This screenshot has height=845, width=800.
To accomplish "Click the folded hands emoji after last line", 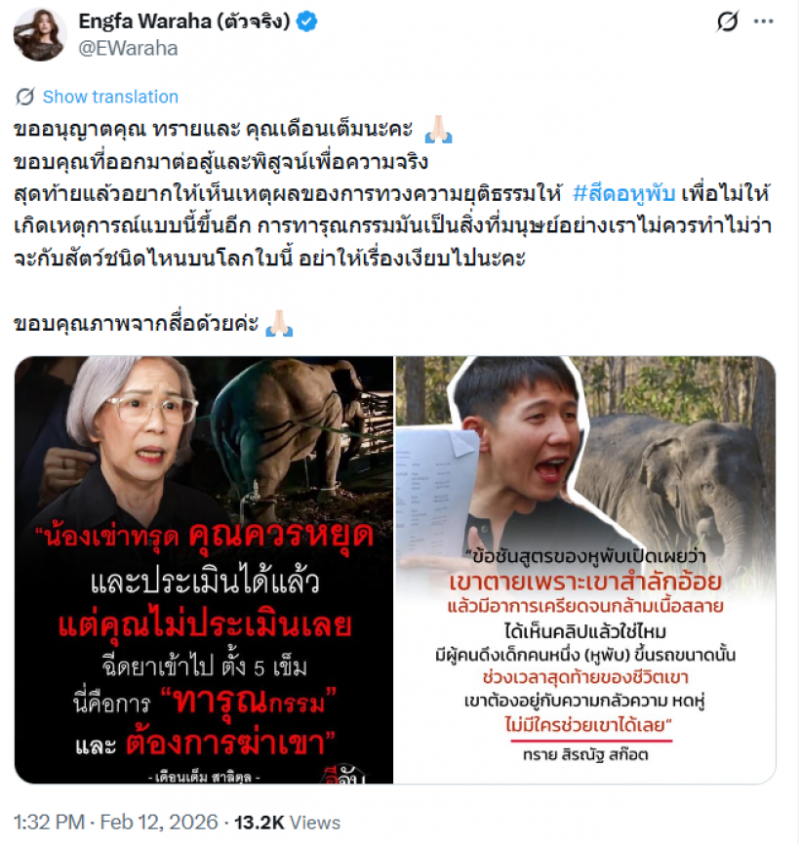I will (x=279, y=323).
